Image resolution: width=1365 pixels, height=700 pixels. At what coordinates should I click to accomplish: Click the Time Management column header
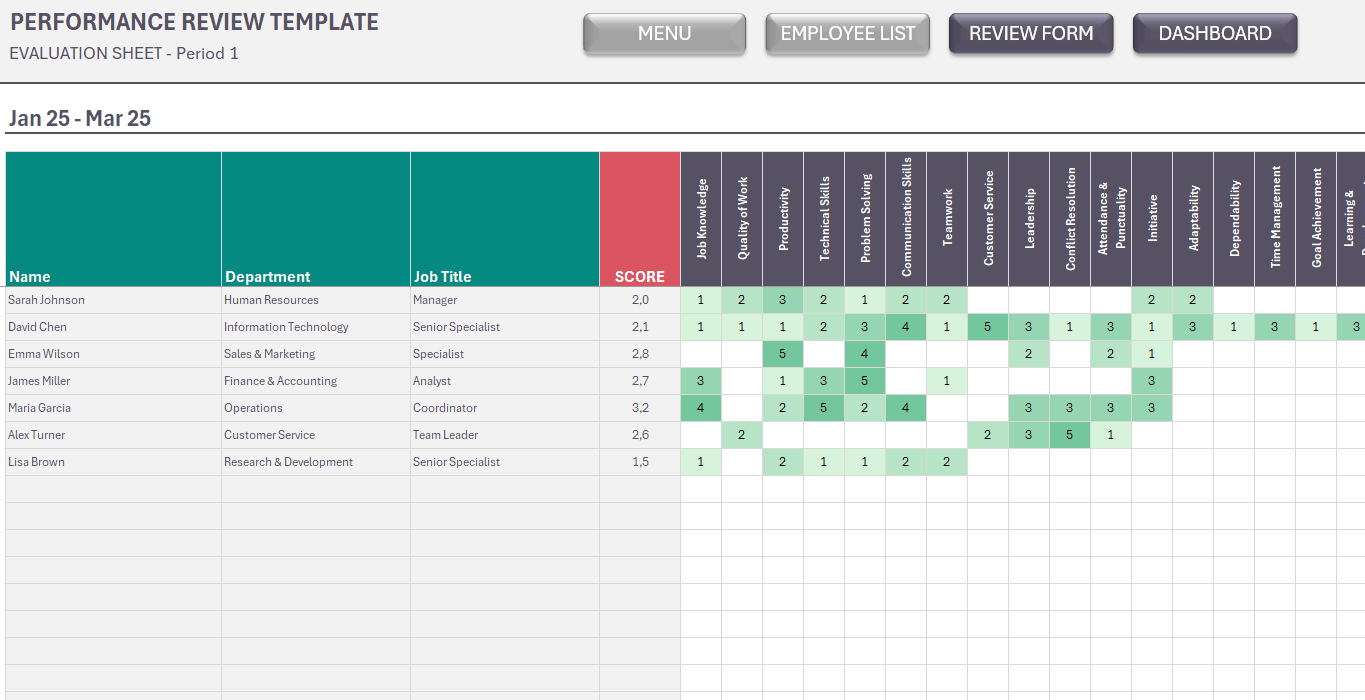(x=1275, y=219)
